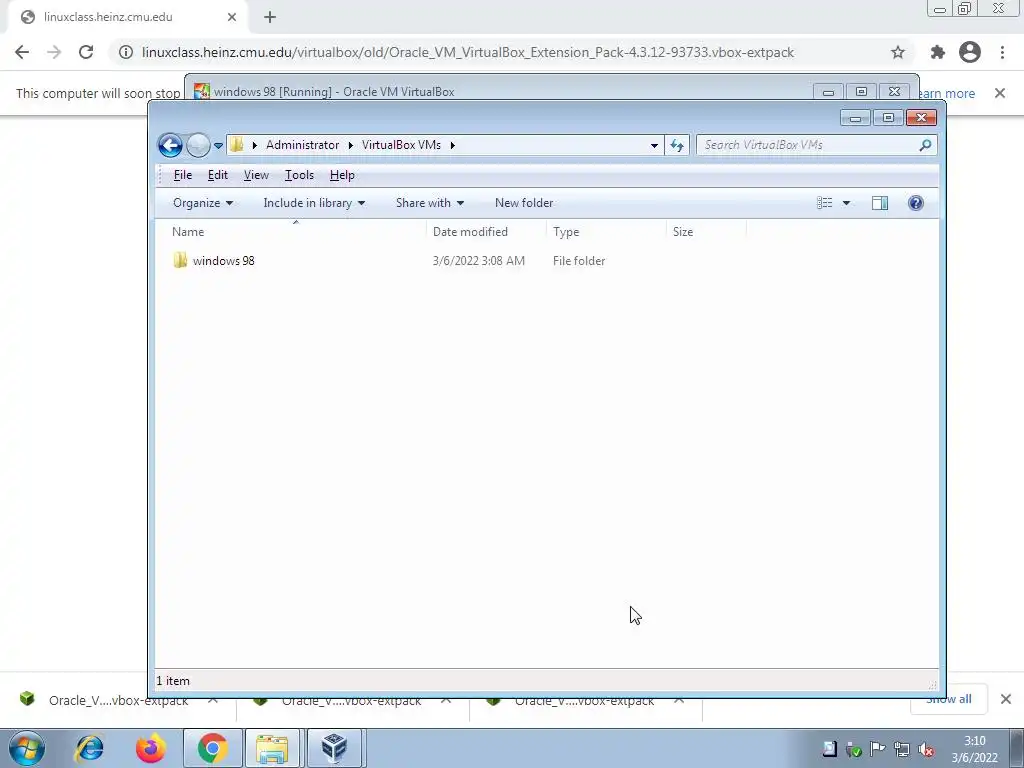Go back in the Explorer window
The height and width of the screenshot is (768, 1024).
pyautogui.click(x=170, y=145)
